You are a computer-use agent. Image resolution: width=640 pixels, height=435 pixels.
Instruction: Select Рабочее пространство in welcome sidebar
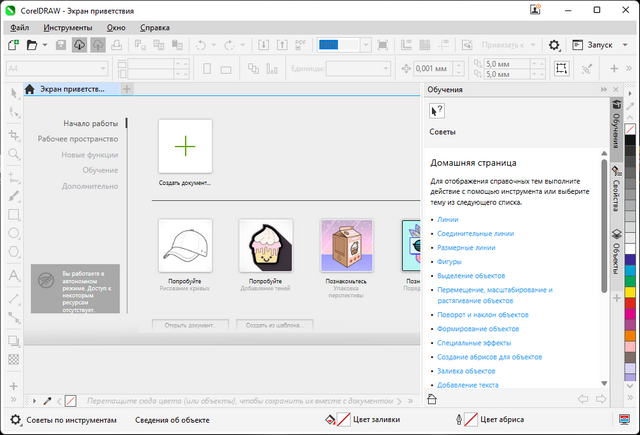point(78,139)
